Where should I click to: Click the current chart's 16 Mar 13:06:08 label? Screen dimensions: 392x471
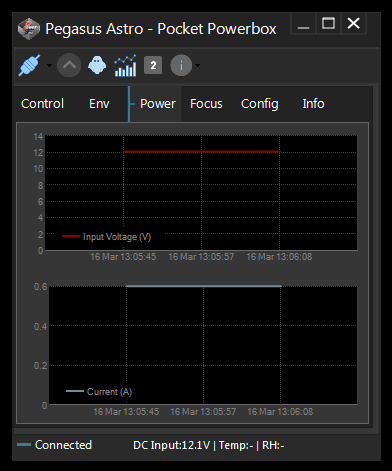pos(280,412)
